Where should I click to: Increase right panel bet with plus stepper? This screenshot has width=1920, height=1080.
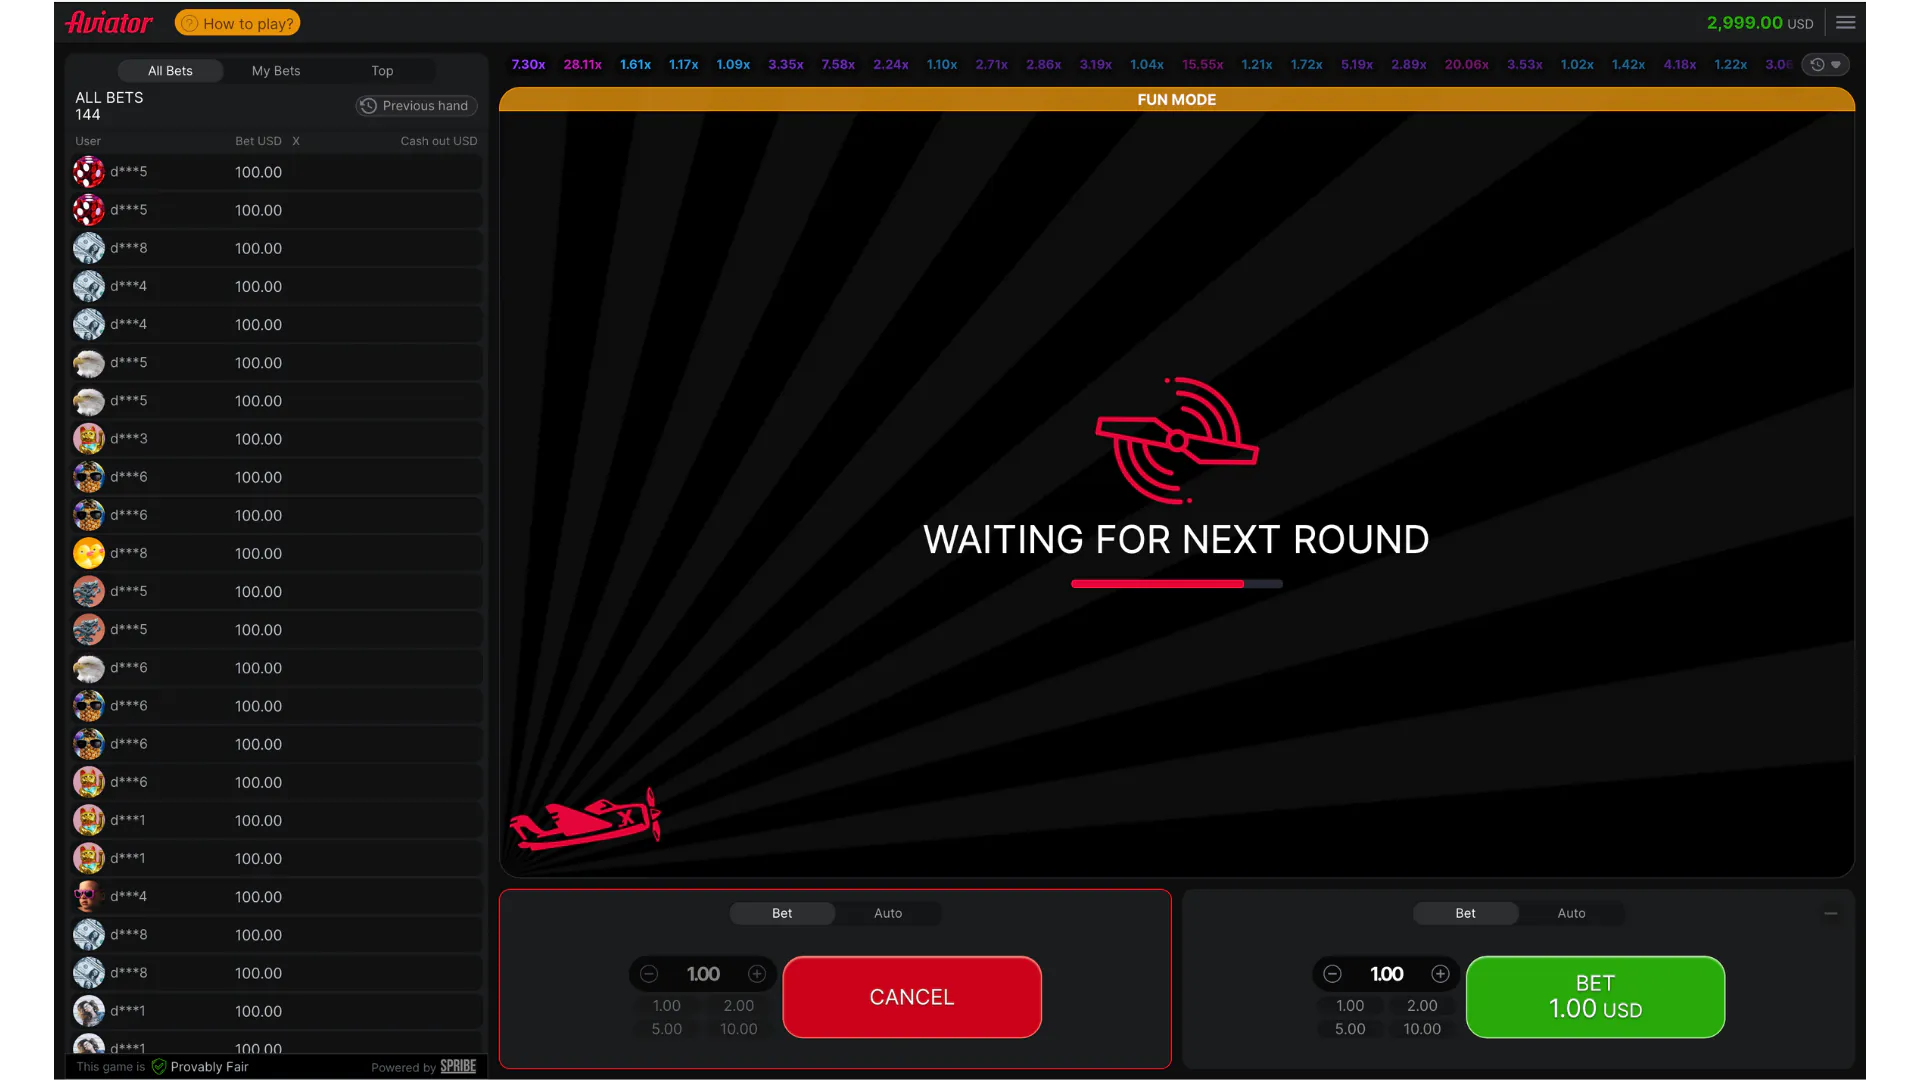(1440, 974)
